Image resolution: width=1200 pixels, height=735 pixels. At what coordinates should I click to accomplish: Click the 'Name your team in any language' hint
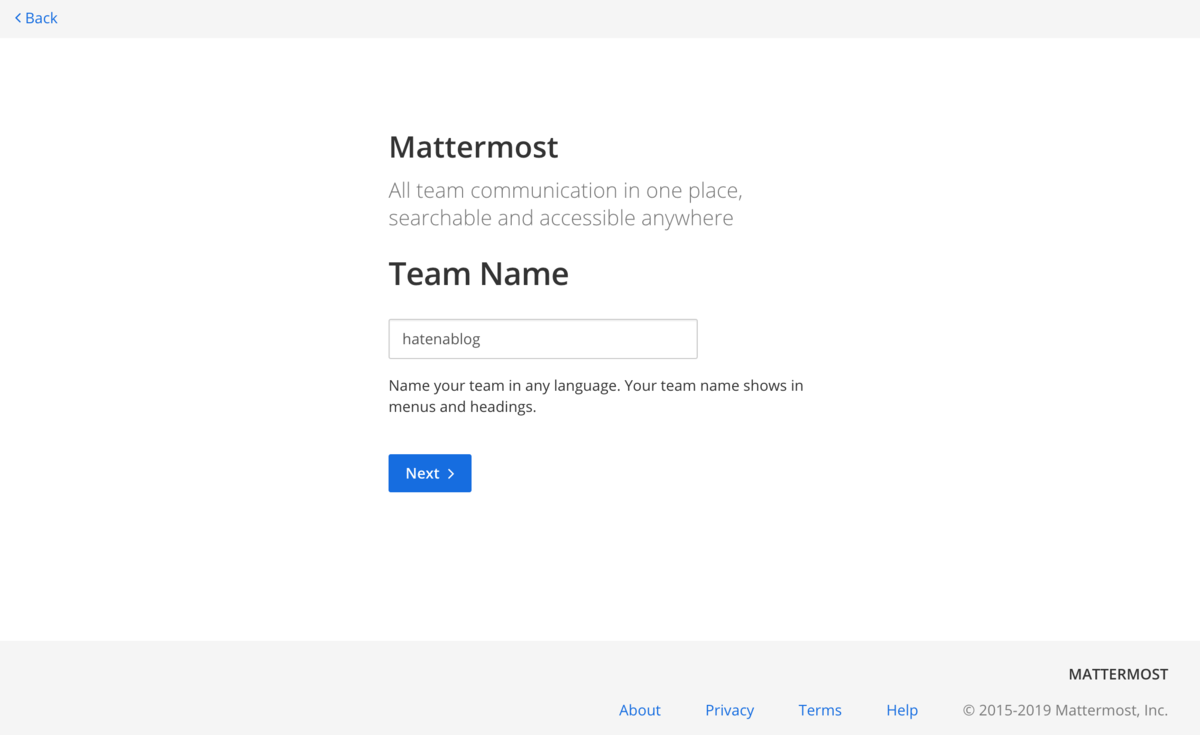pyautogui.click(x=596, y=396)
